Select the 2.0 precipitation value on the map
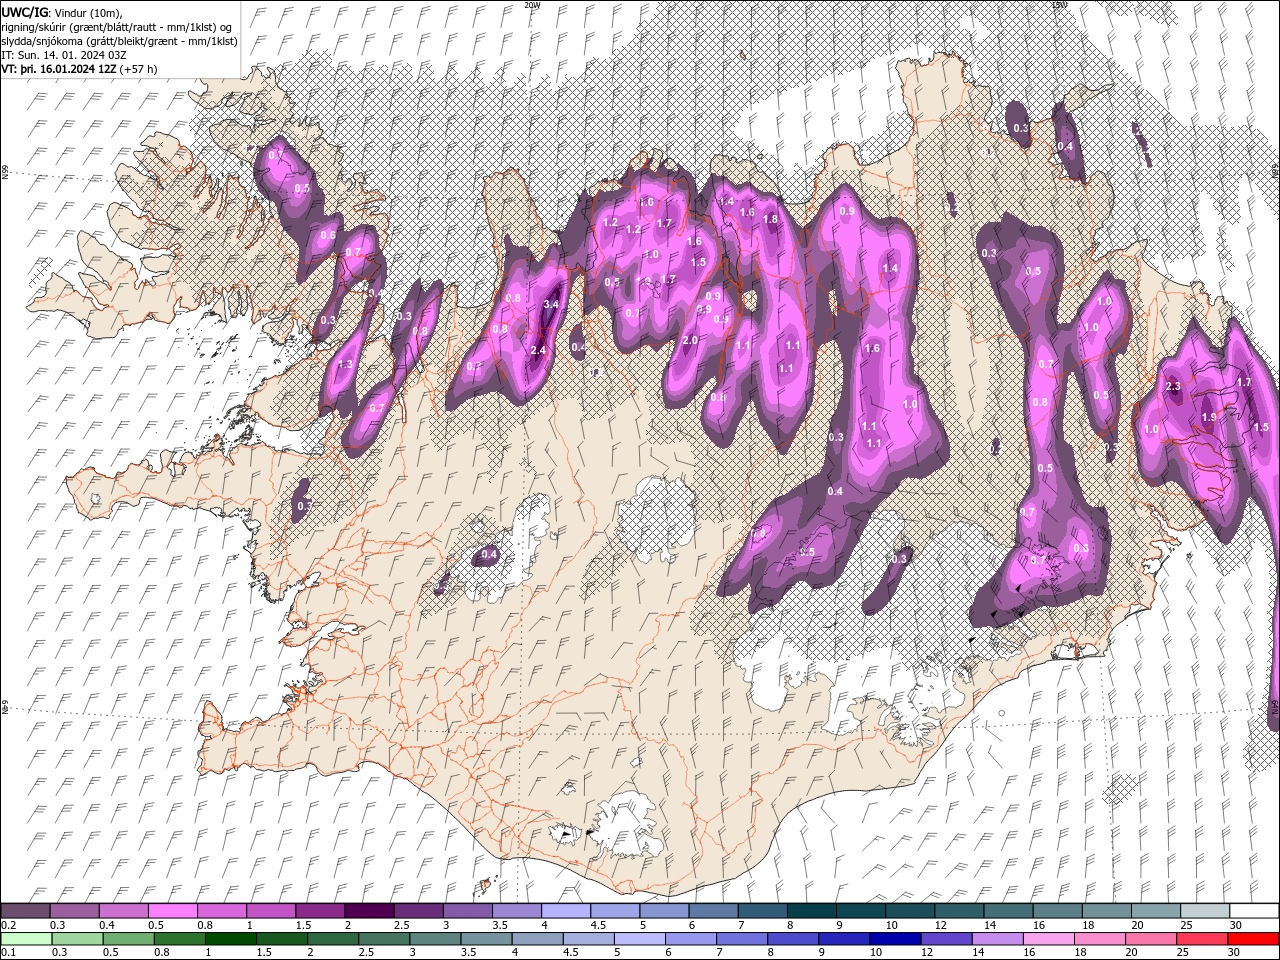Screen dimensions: 1280x960 [689, 340]
